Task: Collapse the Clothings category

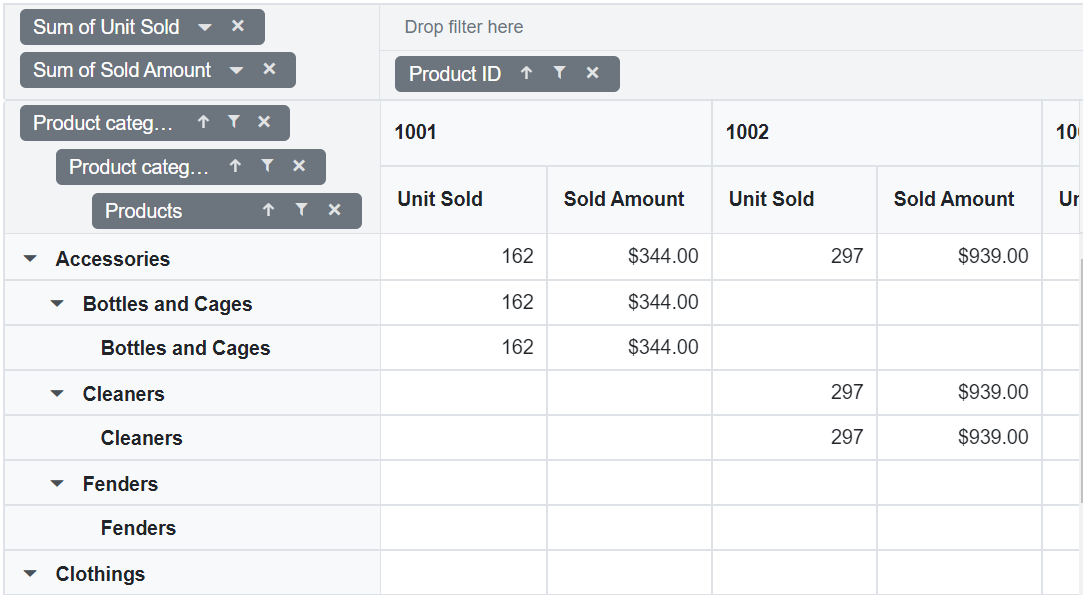Action: click(29, 573)
